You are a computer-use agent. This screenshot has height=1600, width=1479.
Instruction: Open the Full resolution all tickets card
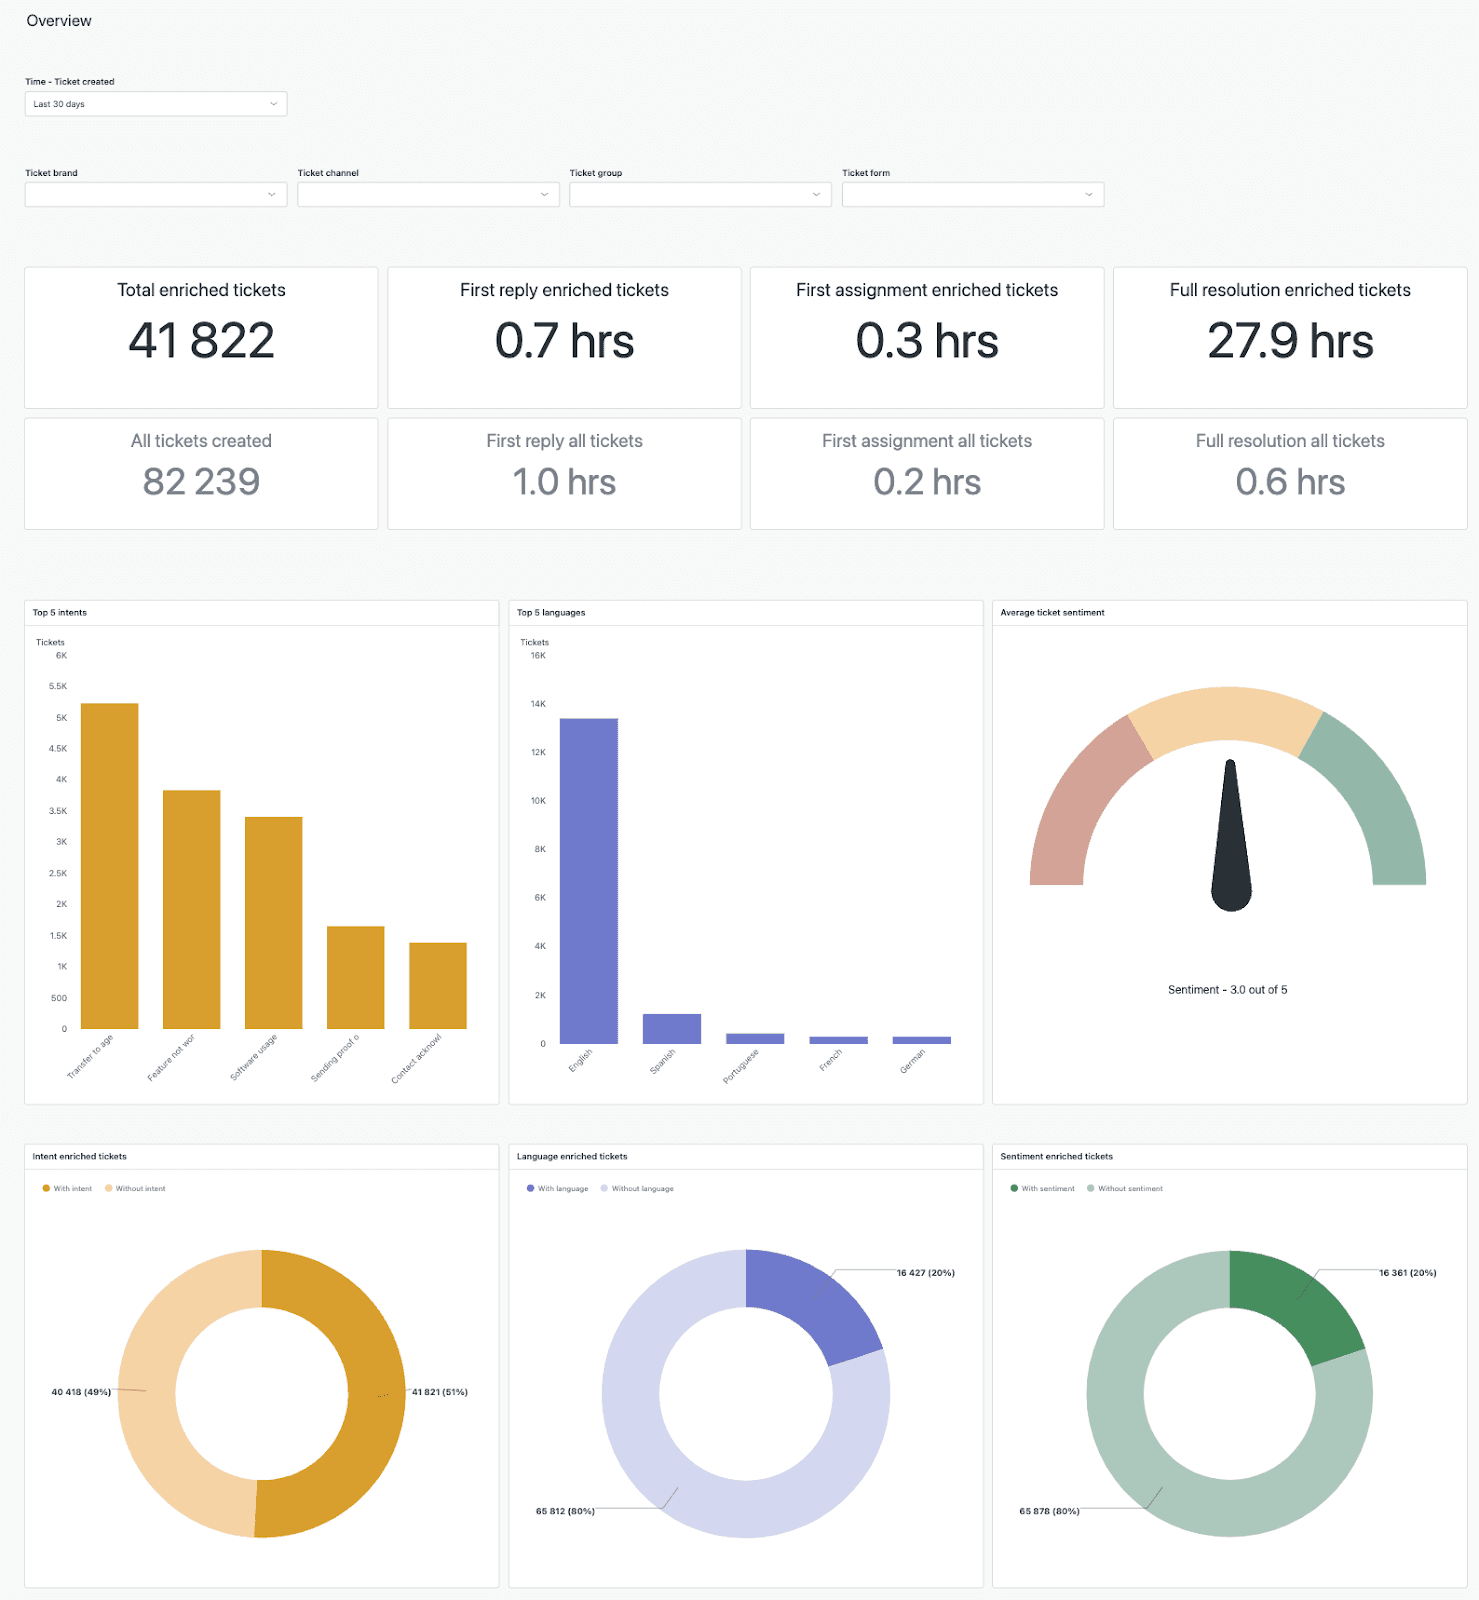(1290, 473)
